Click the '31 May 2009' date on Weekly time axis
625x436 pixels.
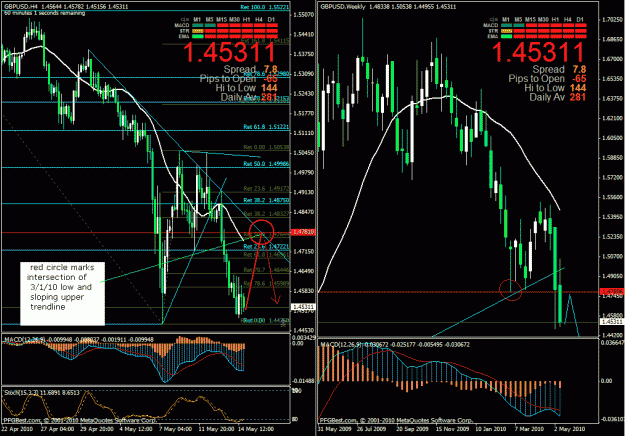[332, 429]
